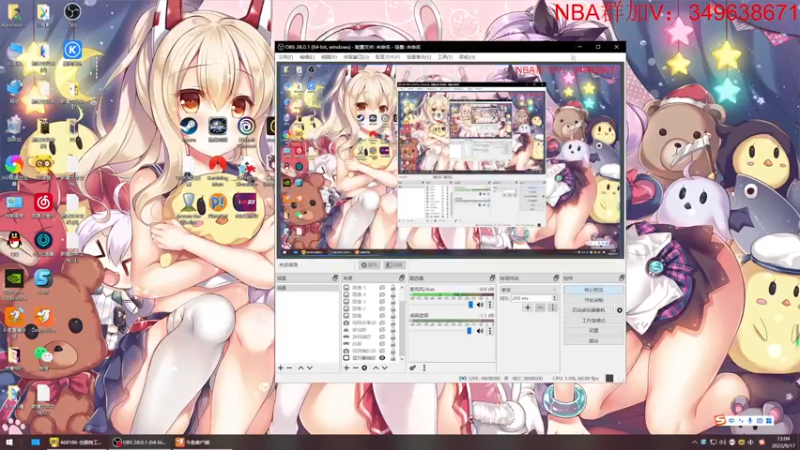Screen dimensions: 800x450
Task: Open virtual camera settings gear icon
Action: tap(619, 310)
